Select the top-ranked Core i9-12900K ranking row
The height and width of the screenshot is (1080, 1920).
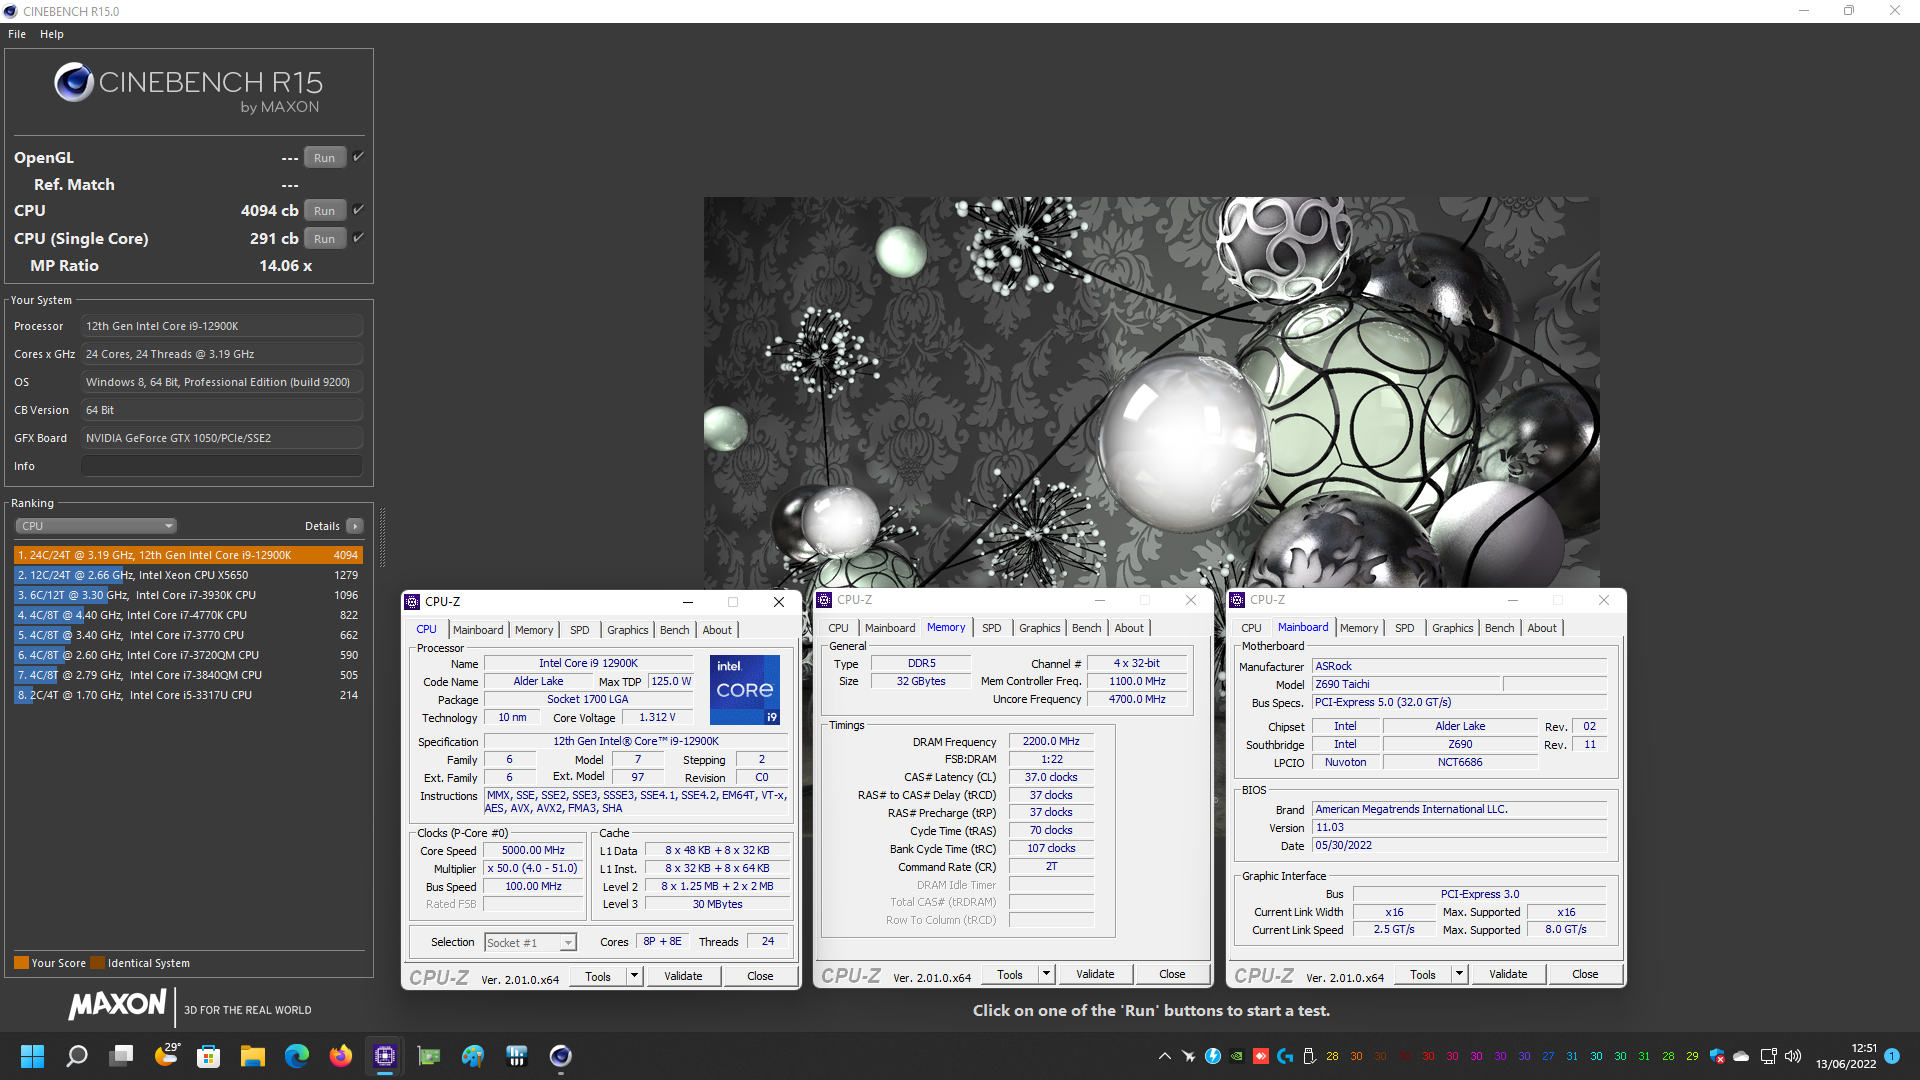click(188, 555)
